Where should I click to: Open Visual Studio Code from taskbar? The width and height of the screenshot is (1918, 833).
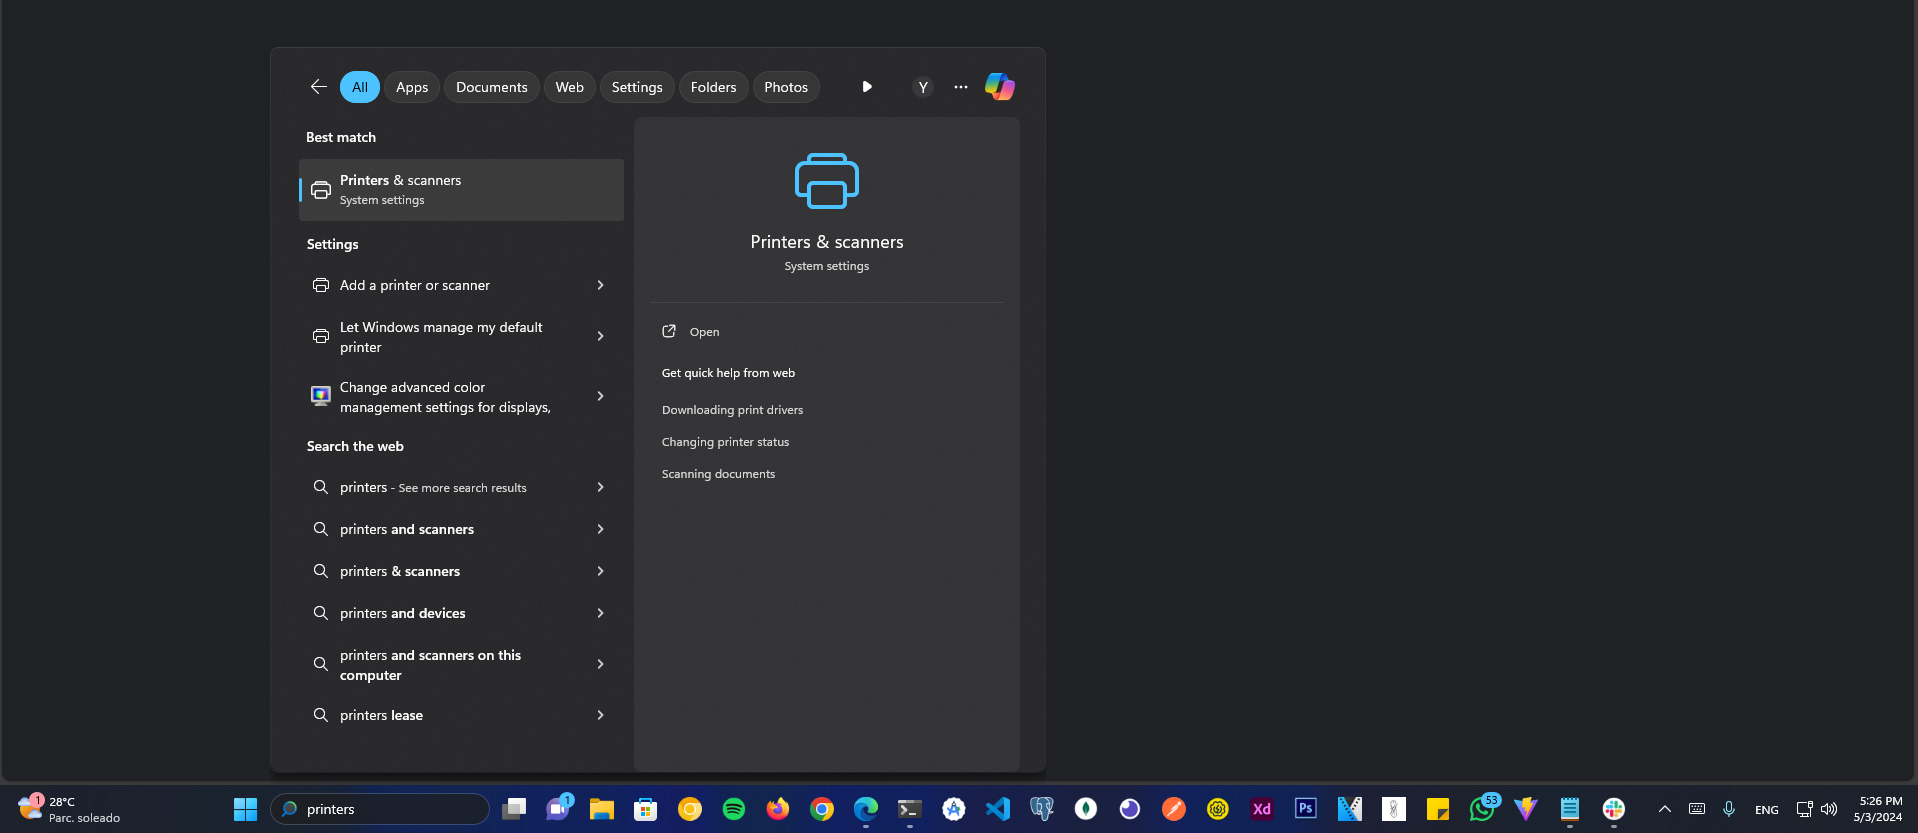[x=998, y=809]
